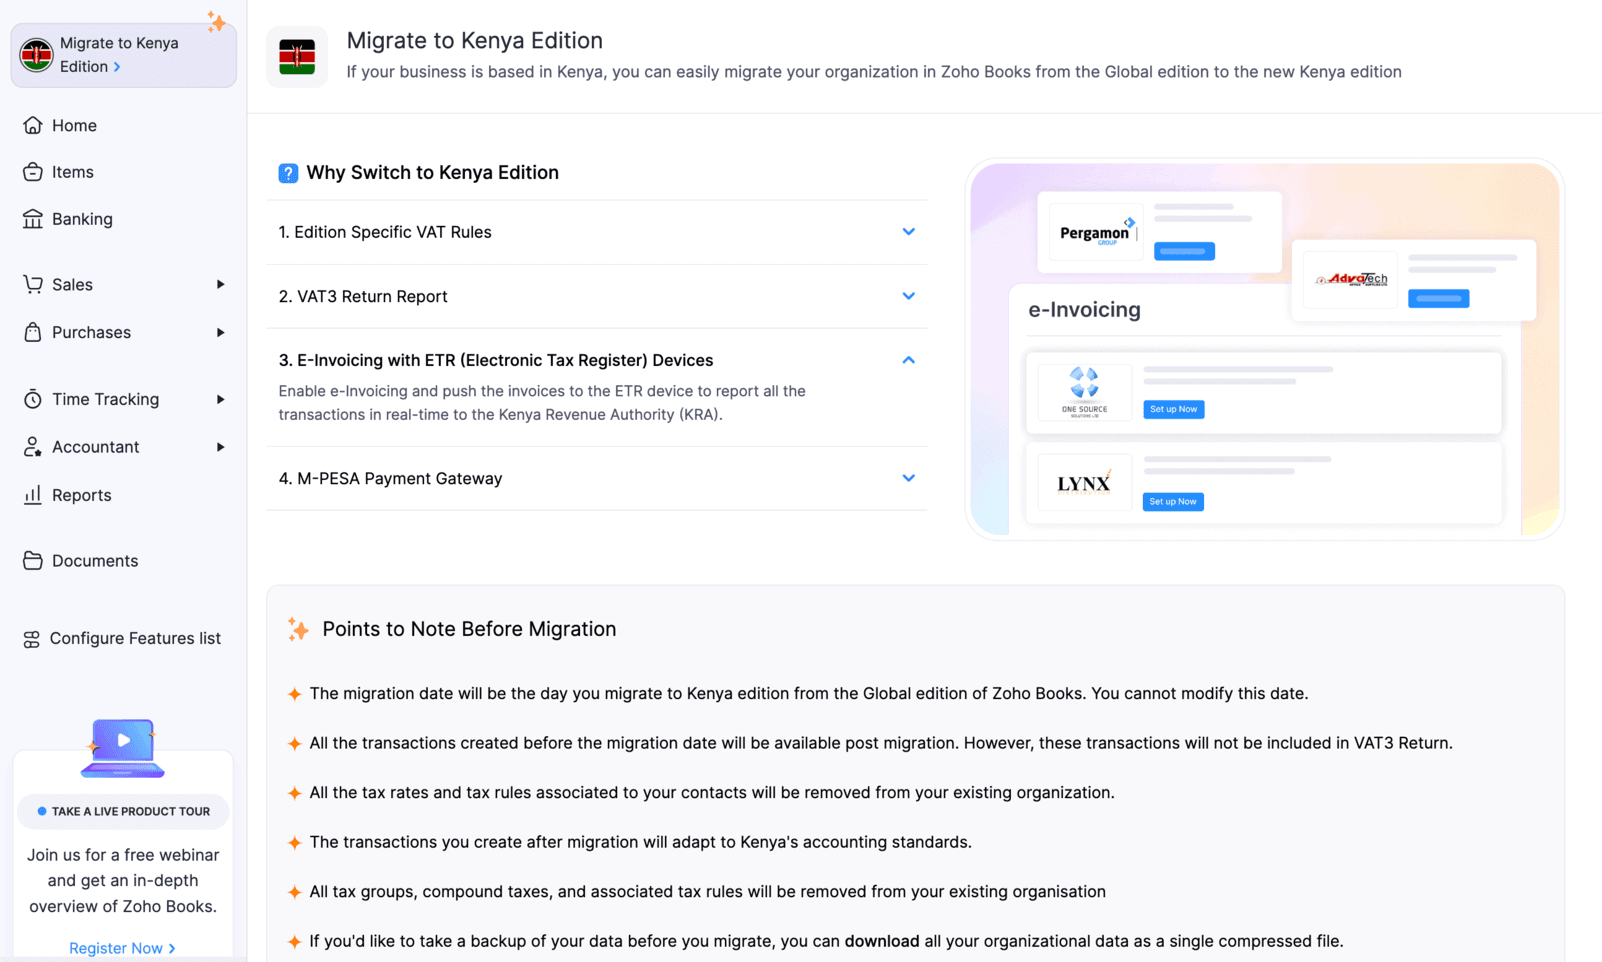Image resolution: width=1602 pixels, height=962 pixels.
Task: Click the Pergamon Group logo
Action: (x=1097, y=232)
